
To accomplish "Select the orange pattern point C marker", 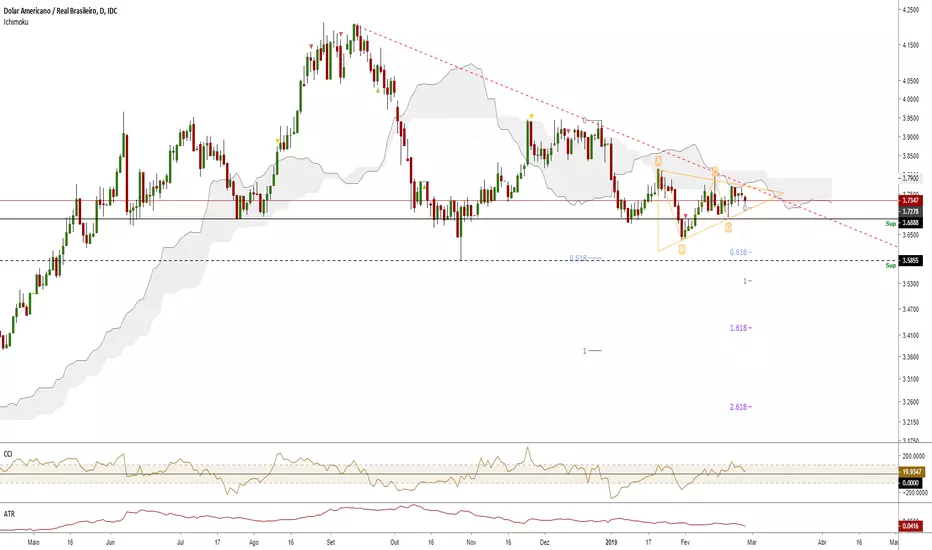I will pyautogui.click(x=715, y=171).
